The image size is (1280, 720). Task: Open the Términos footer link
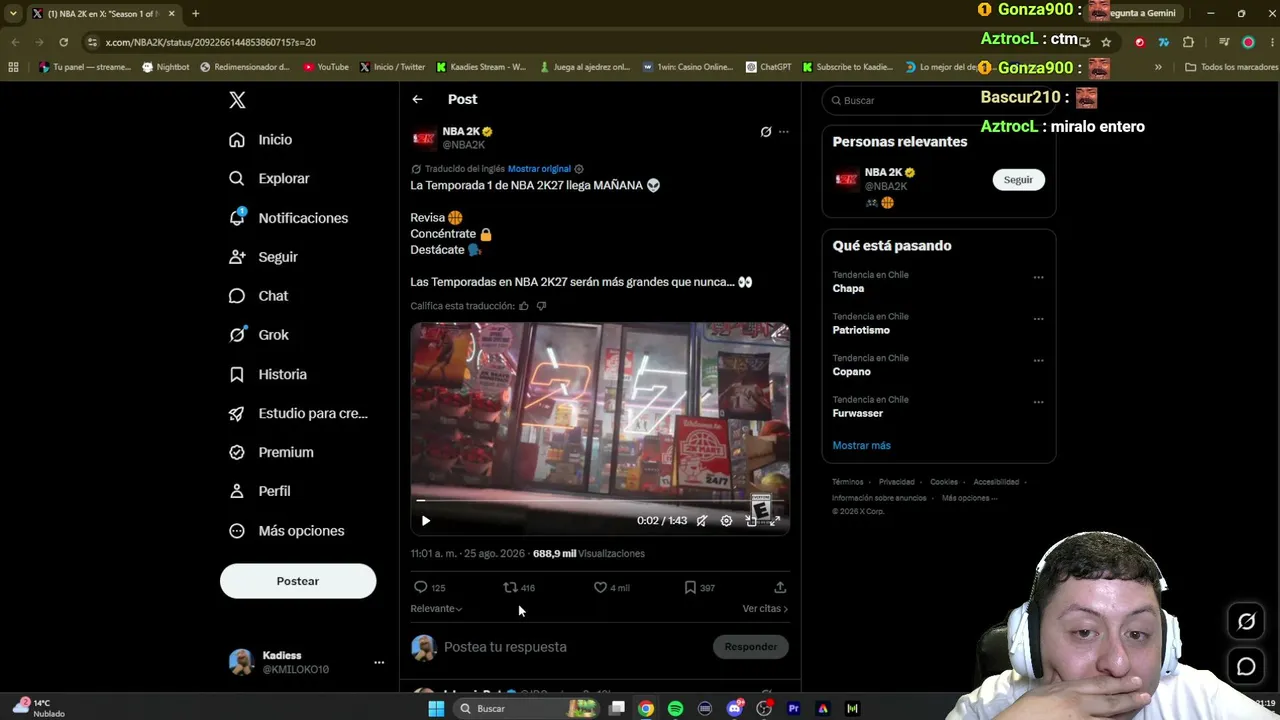(x=848, y=482)
